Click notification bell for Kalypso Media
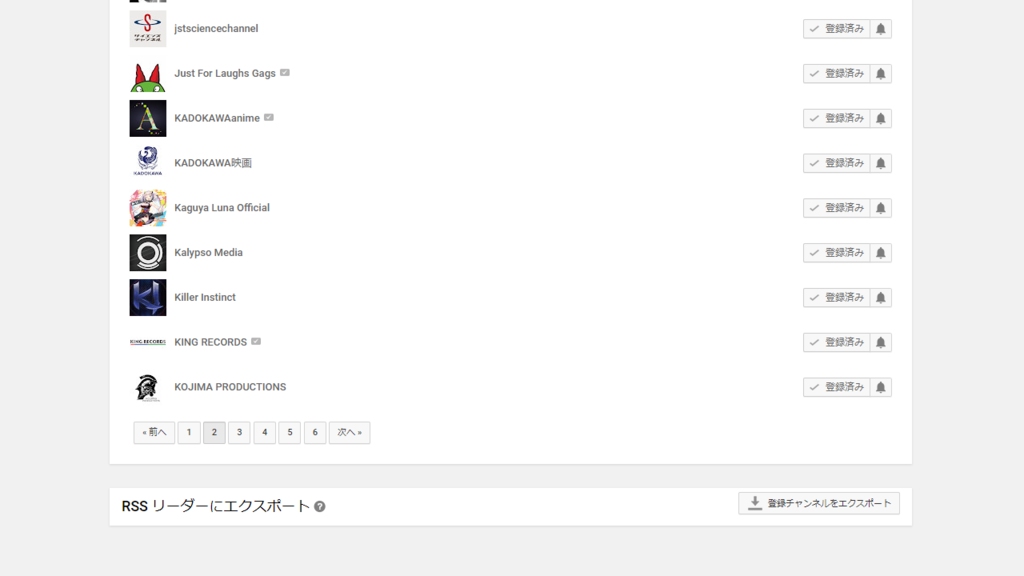The width and height of the screenshot is (1024, 576). coord(880,253)
